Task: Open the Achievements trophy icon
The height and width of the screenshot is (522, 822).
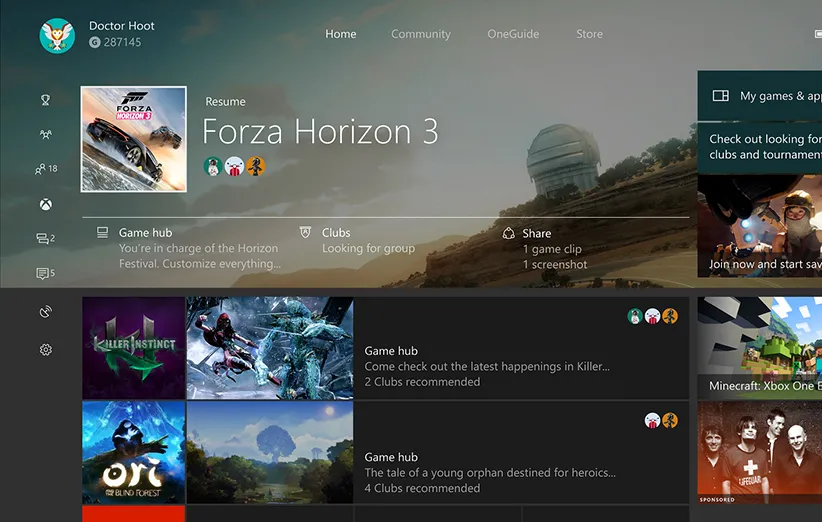Action: point(45,100)
